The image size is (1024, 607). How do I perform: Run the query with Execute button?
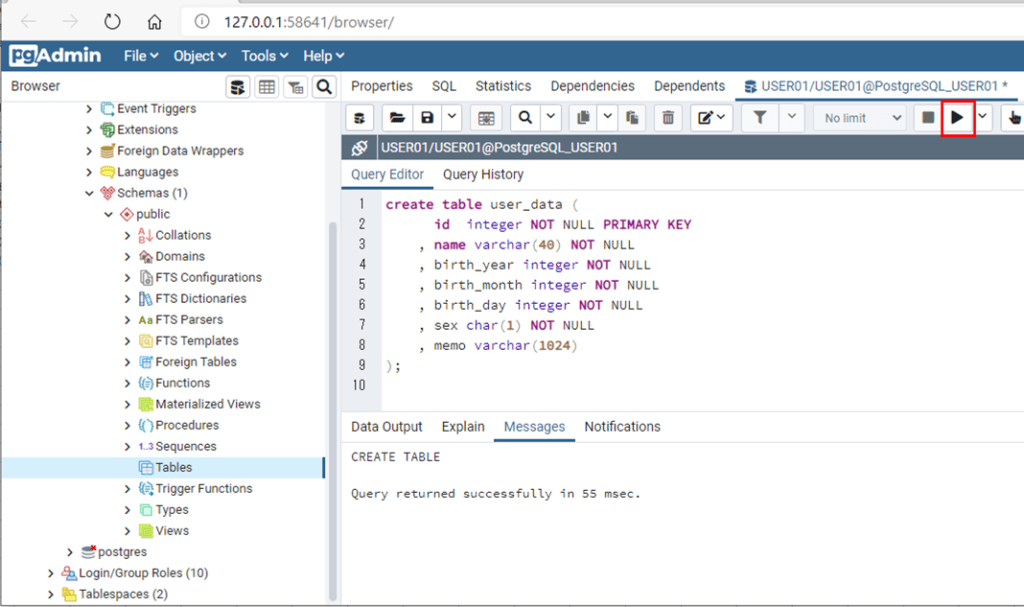pos(957,118)
